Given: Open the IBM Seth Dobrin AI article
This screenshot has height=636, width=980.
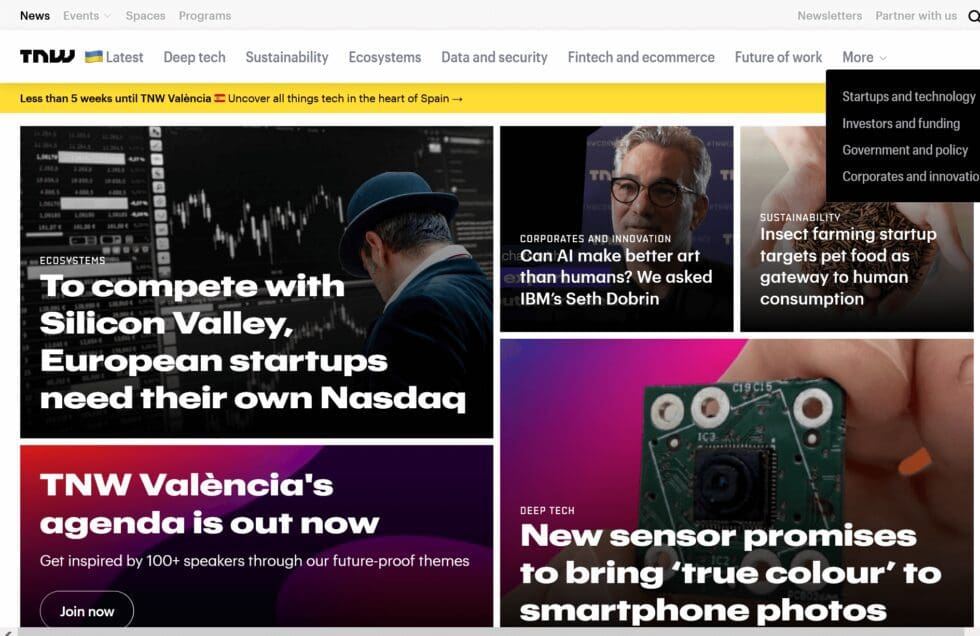Looking at the screenshot, I should 615,277.
